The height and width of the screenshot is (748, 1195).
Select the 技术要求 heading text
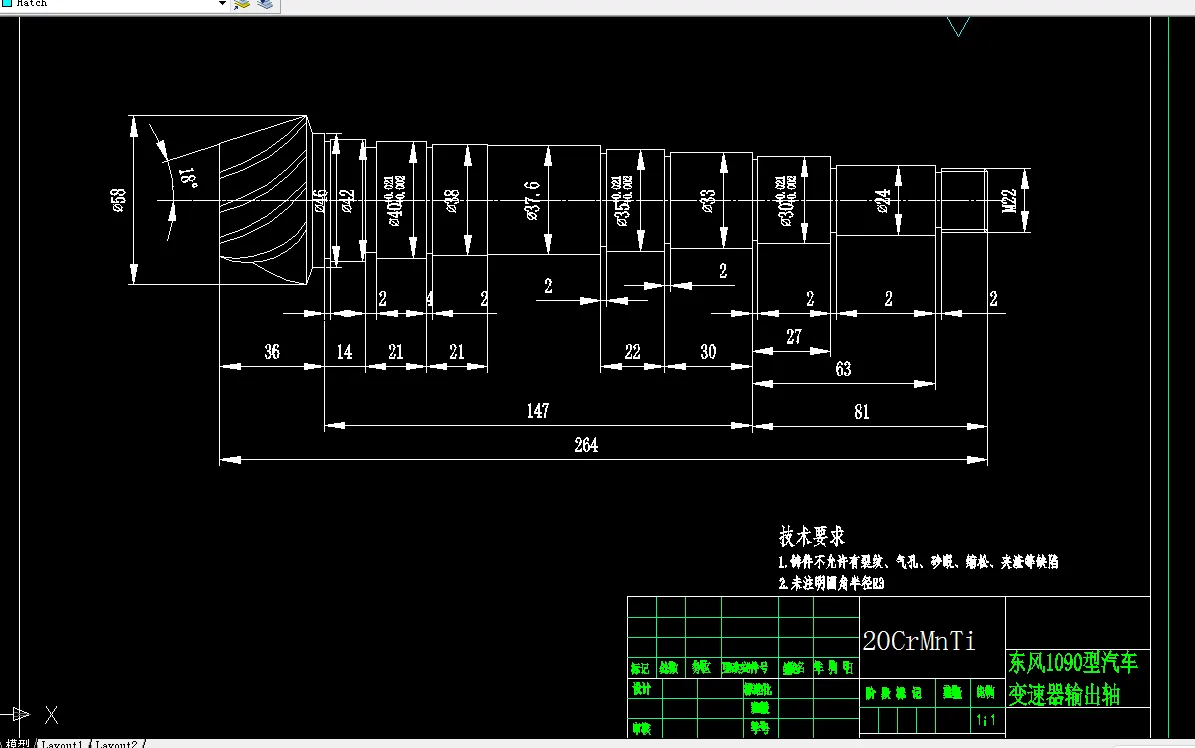[812, 536]
